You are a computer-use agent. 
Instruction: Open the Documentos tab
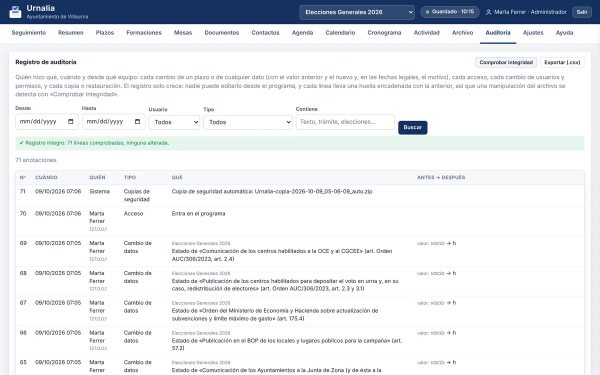222,33
